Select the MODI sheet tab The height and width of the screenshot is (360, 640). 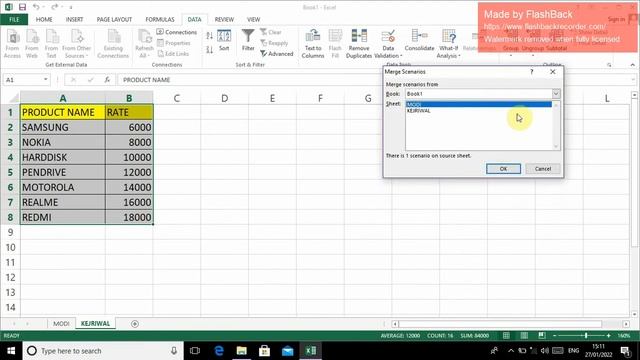(x=61, y=323)
